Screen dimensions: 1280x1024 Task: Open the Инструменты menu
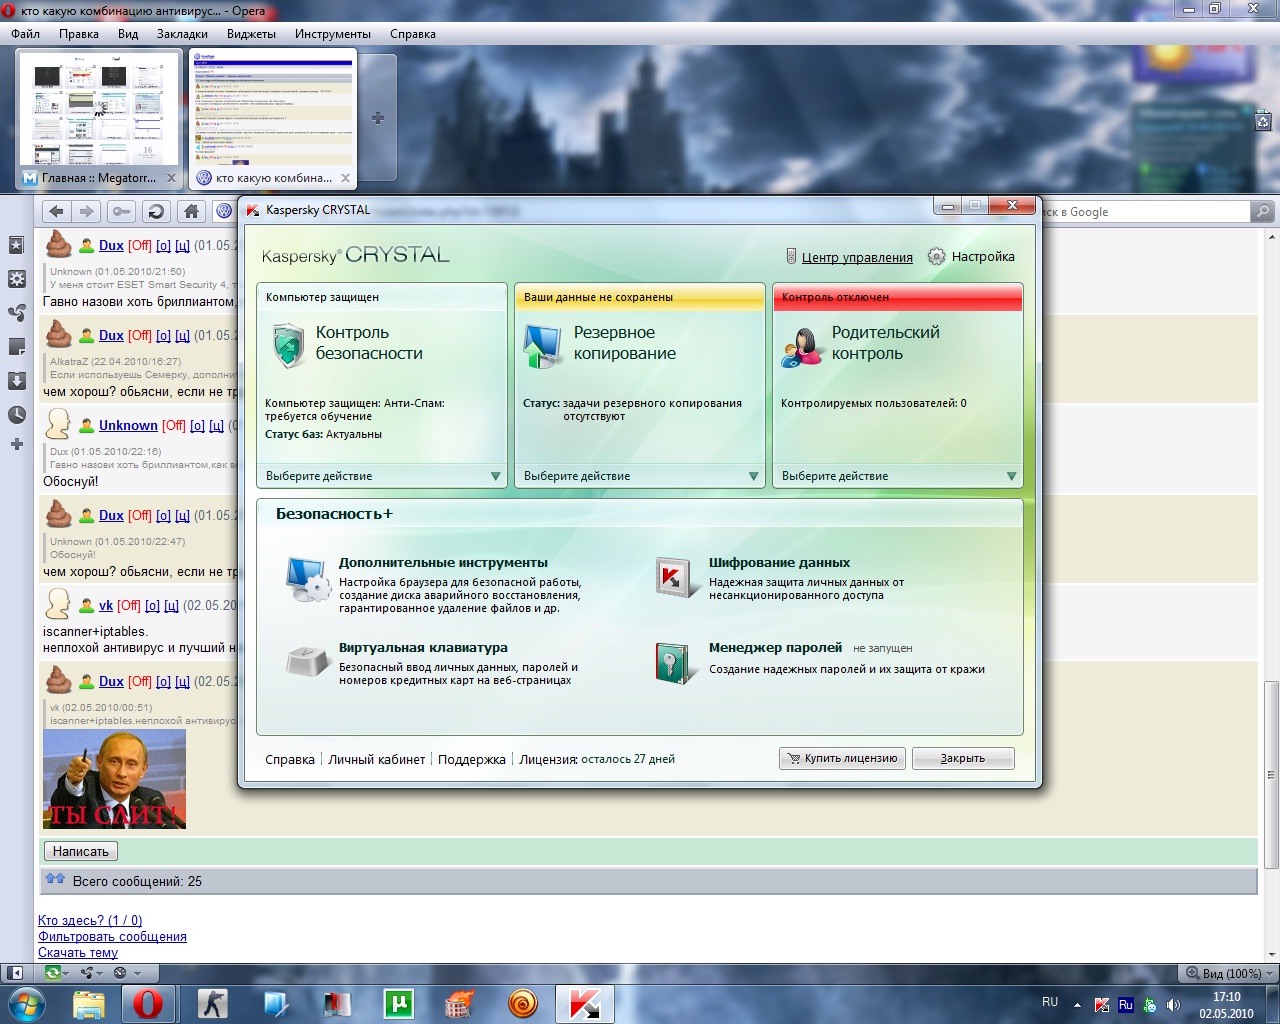pyautogui.click(x=333, y=34)
